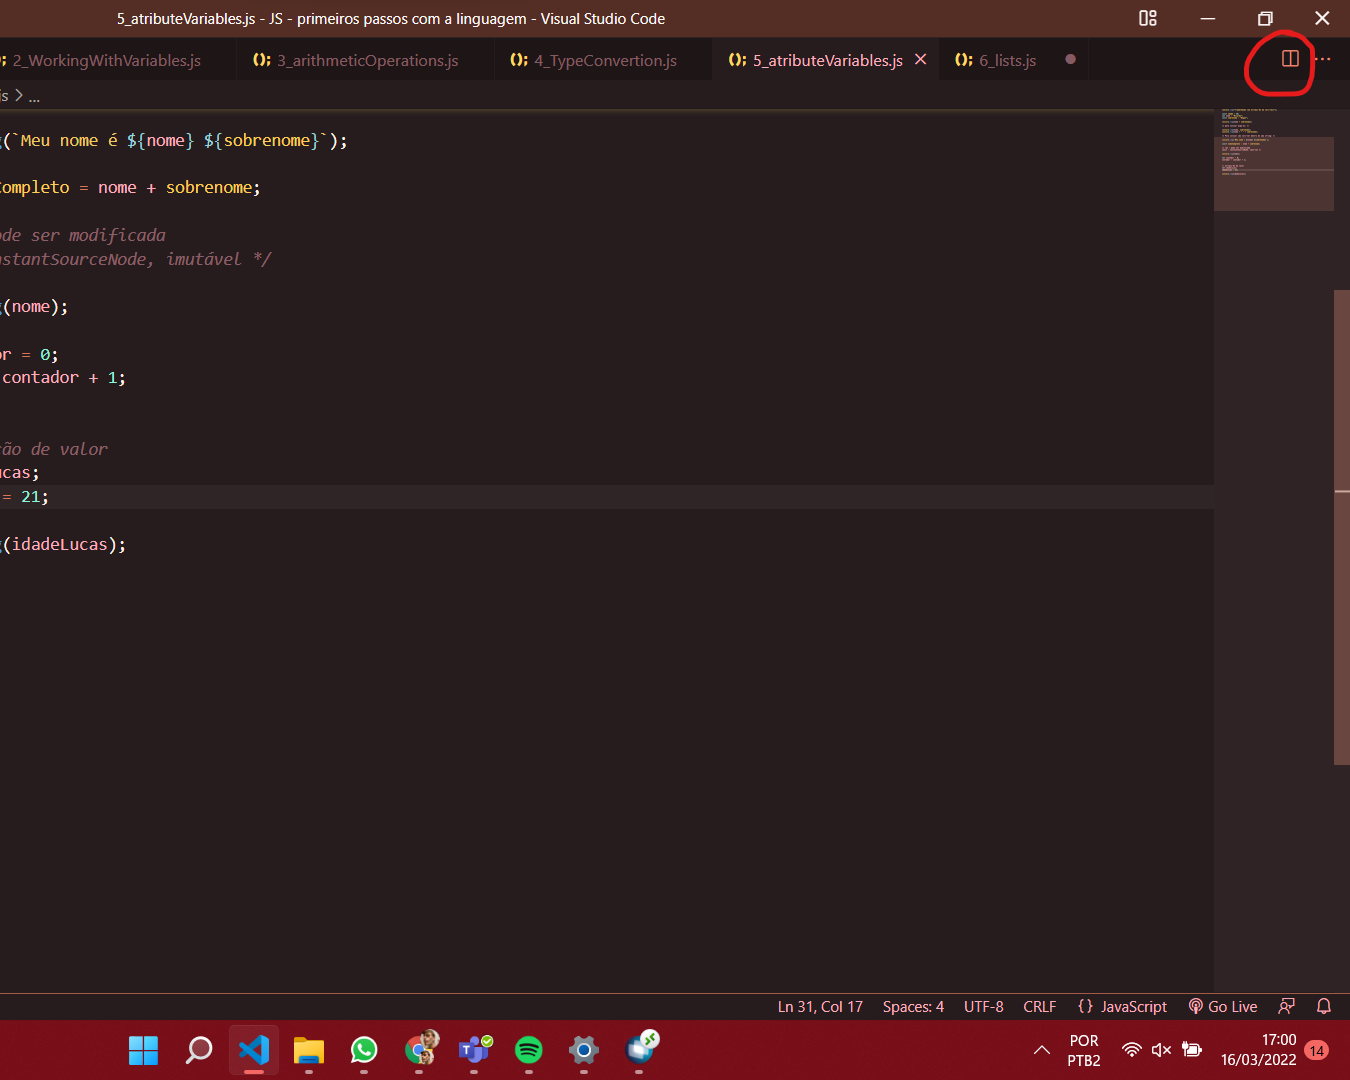Click the Visual Studio Code taskbar icon
This screenshot has height=1080, width=1350.
(x=254, y=1050)
